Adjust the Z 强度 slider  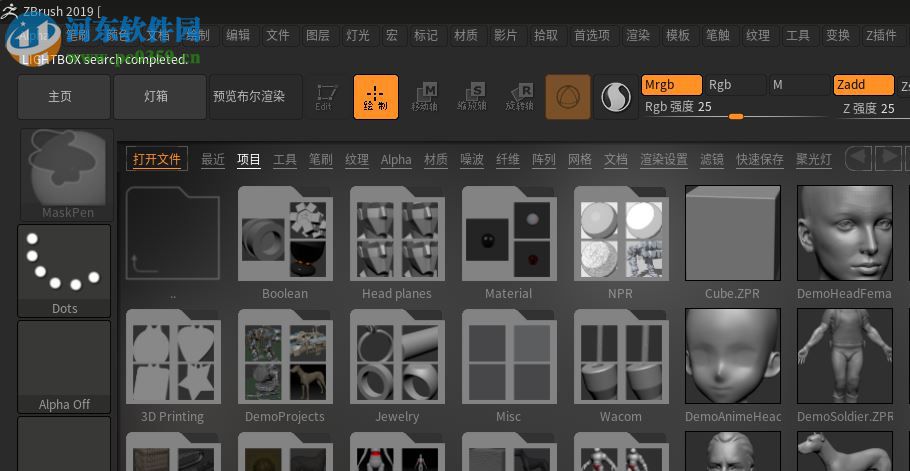pyautogui.click(x=871, y=108)
